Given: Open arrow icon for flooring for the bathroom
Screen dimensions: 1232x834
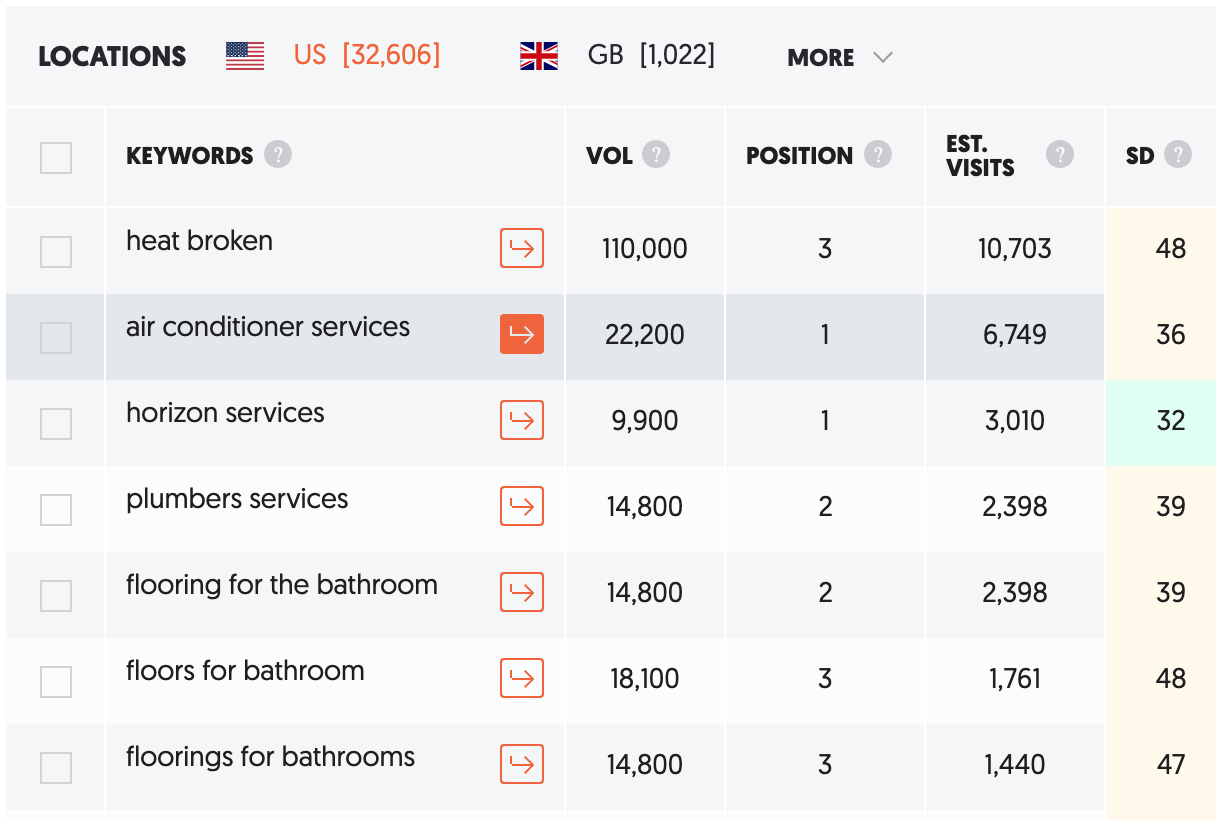Looking at the screenshot, I should pos(522,592).
